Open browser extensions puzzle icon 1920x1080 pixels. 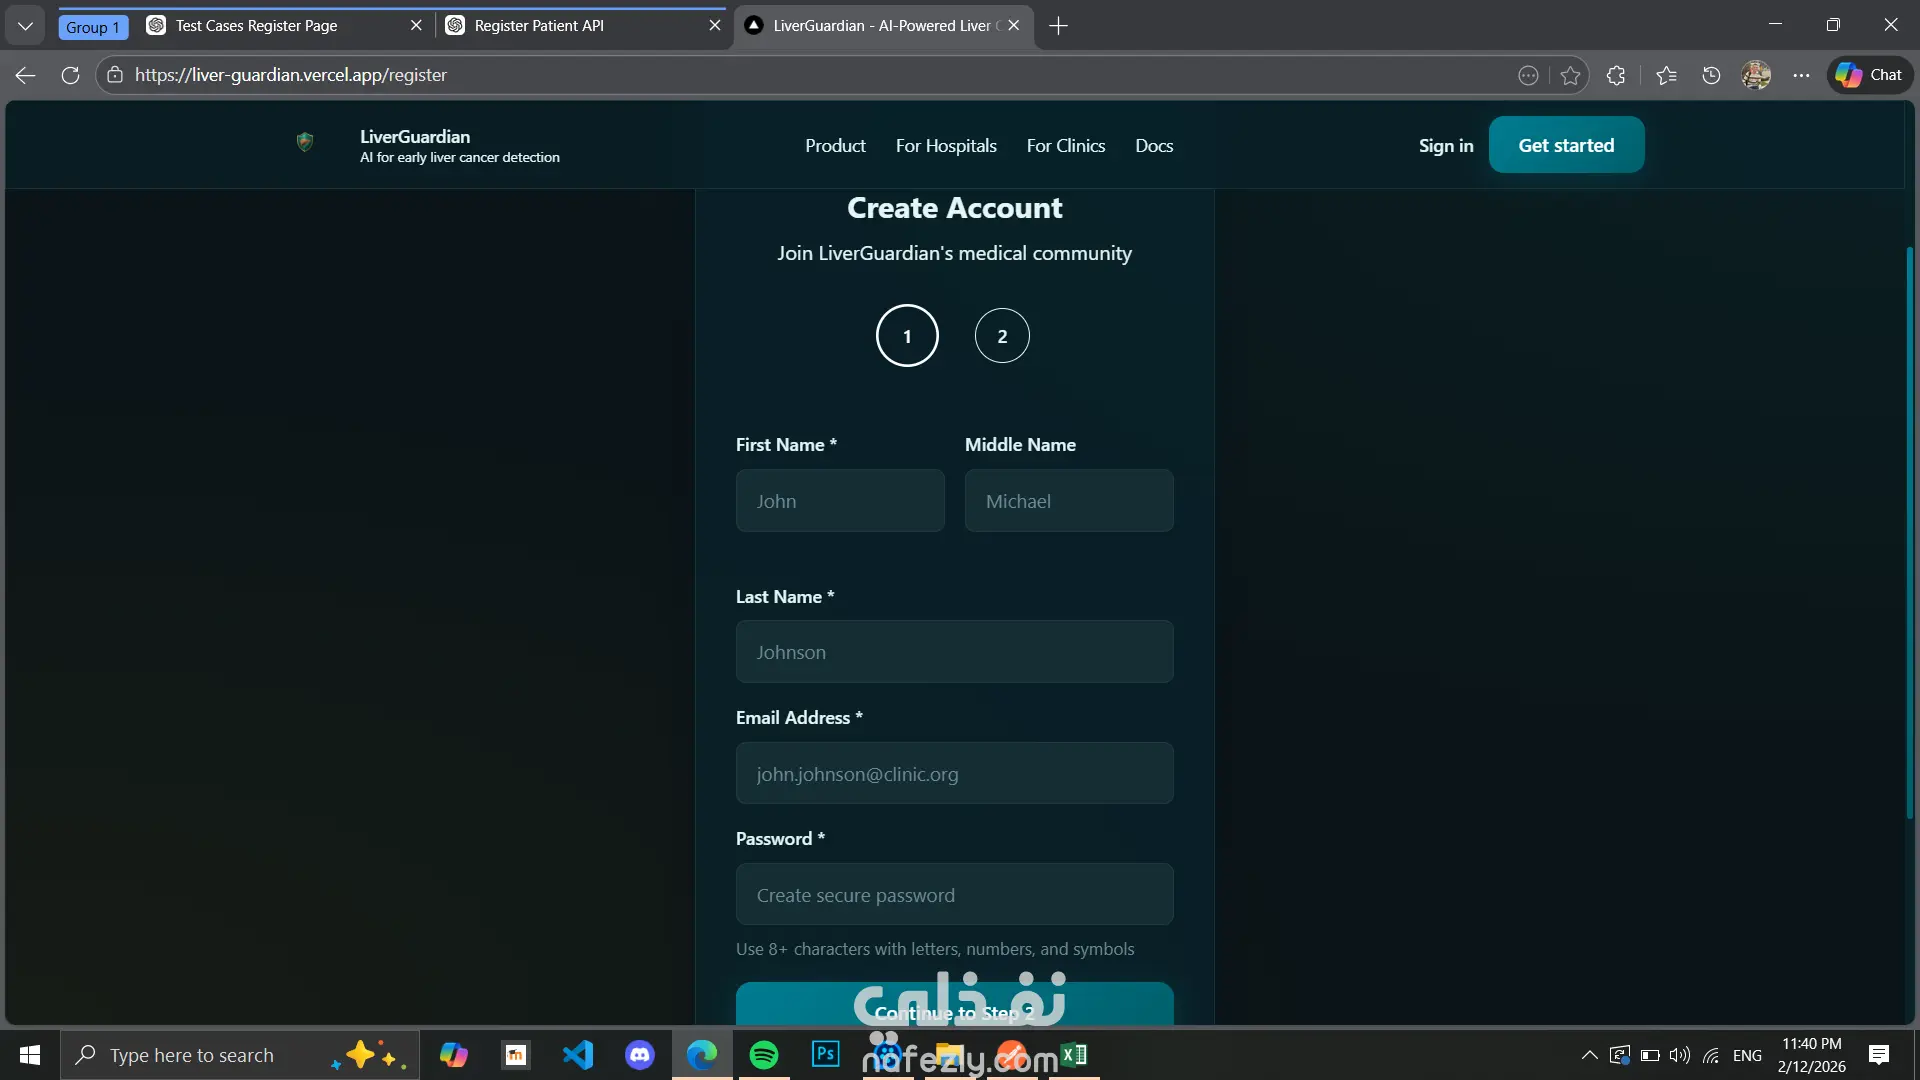tap(1616, 75)
